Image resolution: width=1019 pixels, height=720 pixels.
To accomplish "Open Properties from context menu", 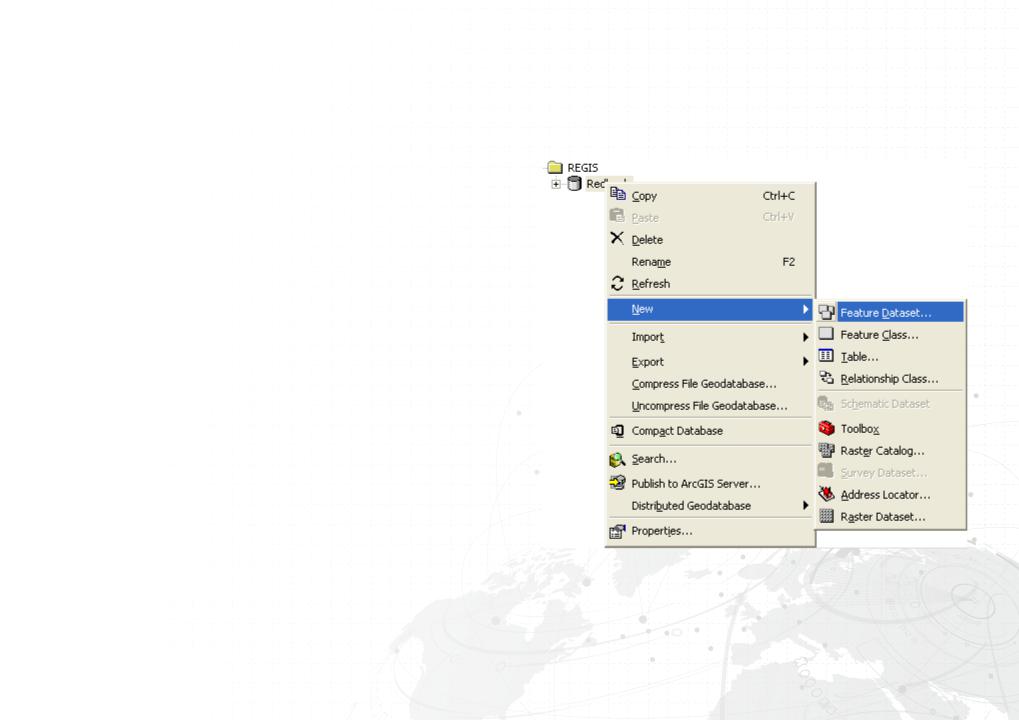I will point(710,531).
